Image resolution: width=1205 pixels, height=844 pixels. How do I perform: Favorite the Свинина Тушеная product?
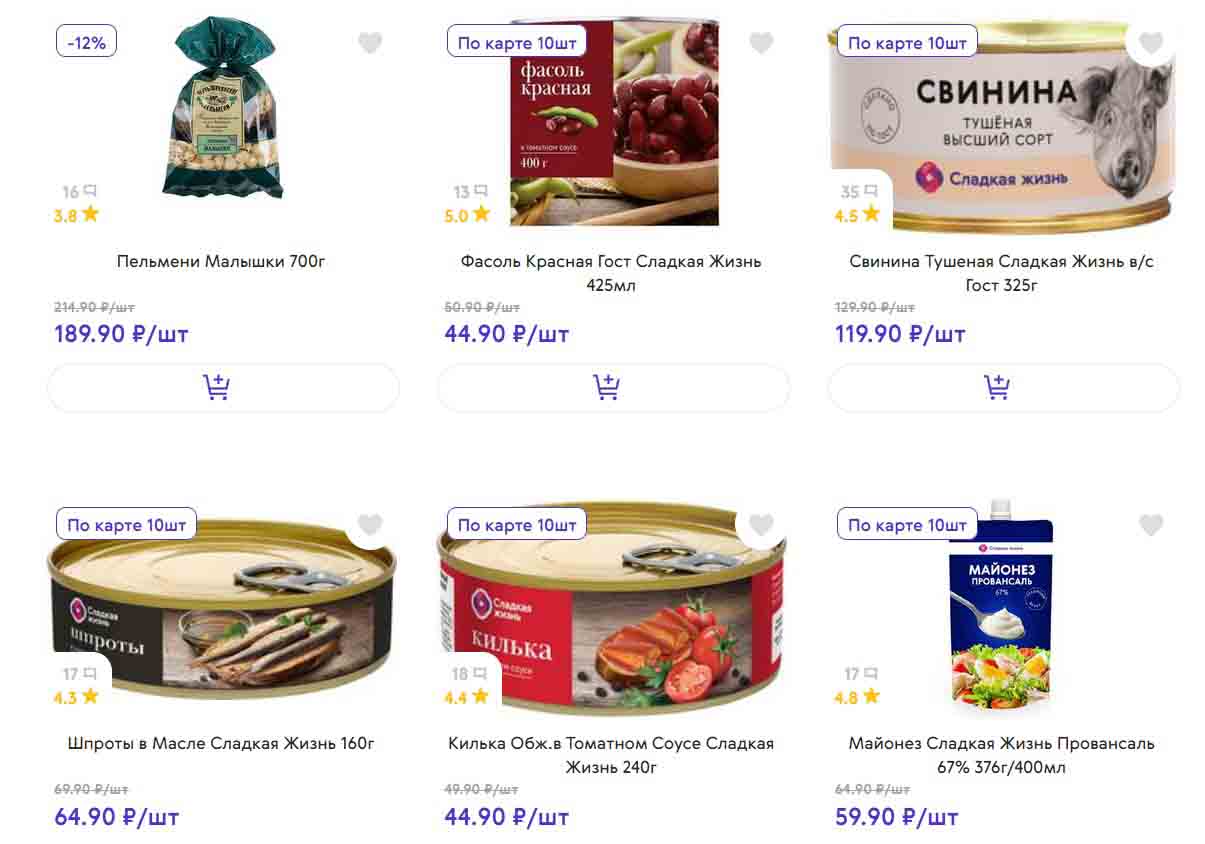click(x=1151, y=43)
